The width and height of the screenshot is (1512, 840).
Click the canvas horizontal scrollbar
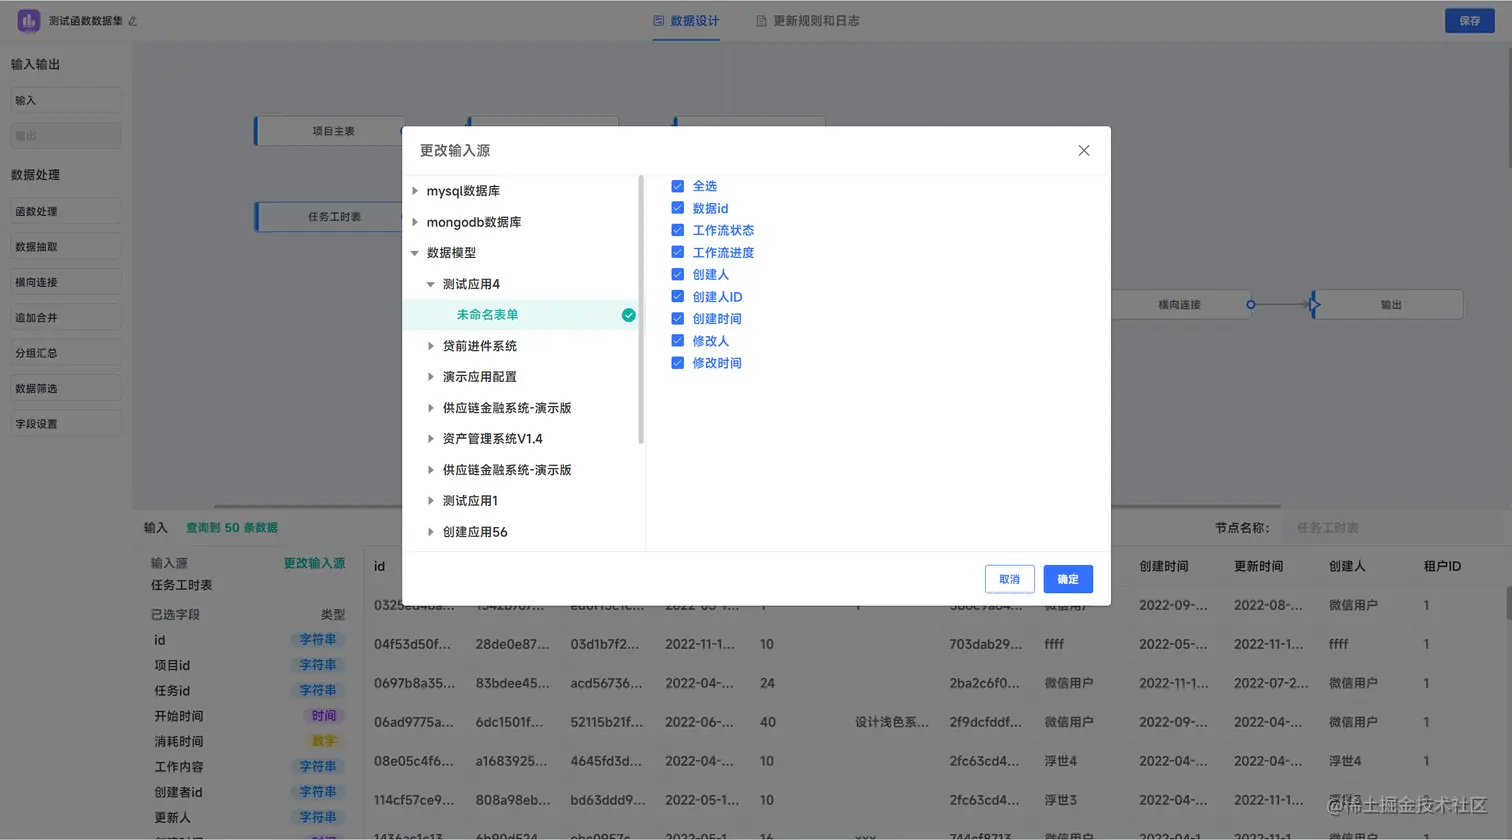coord(747,506)
